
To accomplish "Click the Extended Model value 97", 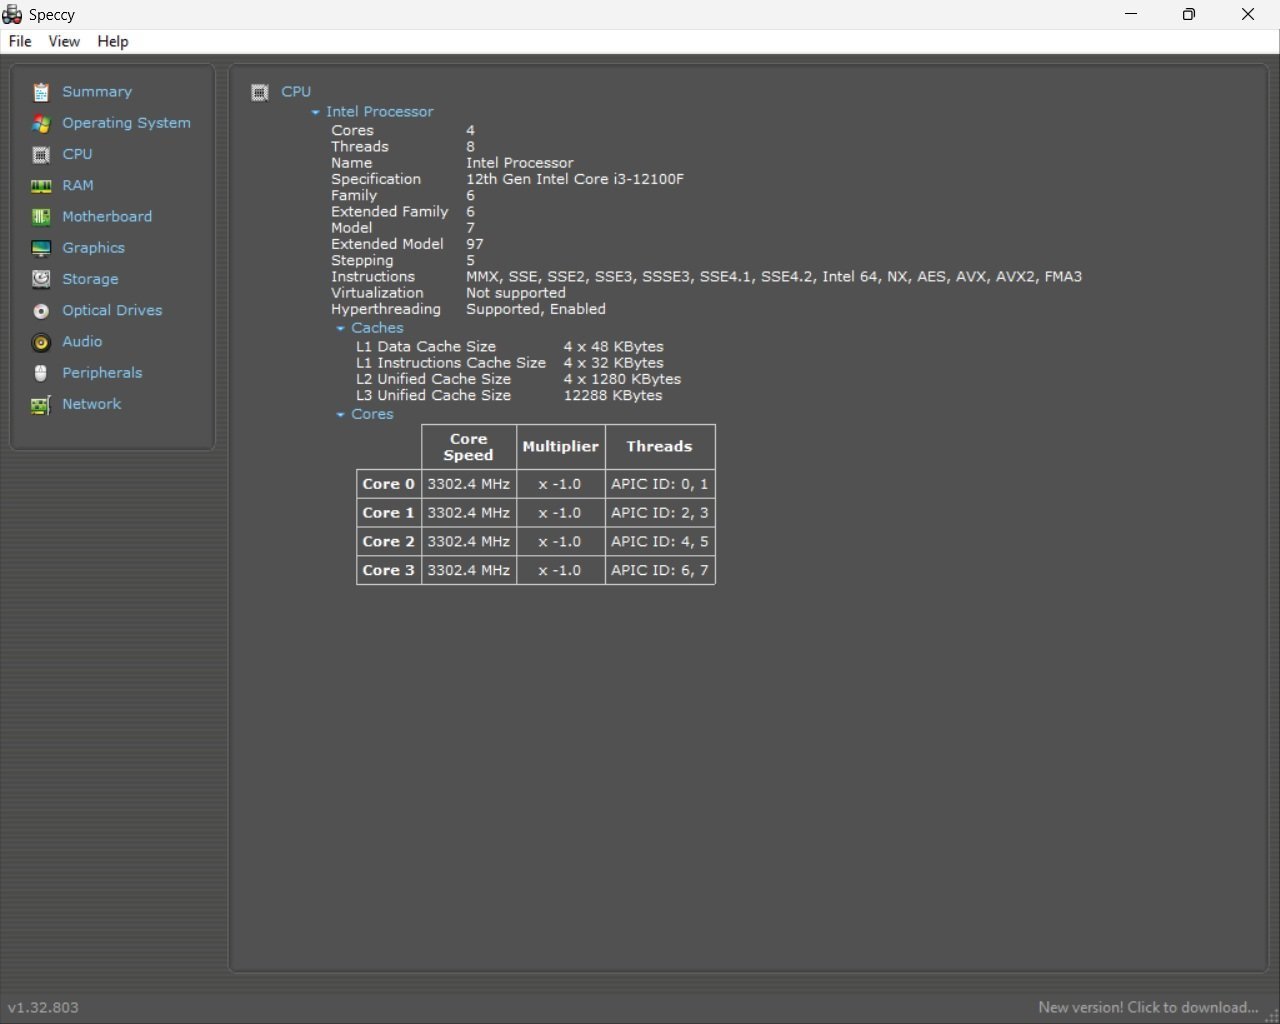I will 475,244.
